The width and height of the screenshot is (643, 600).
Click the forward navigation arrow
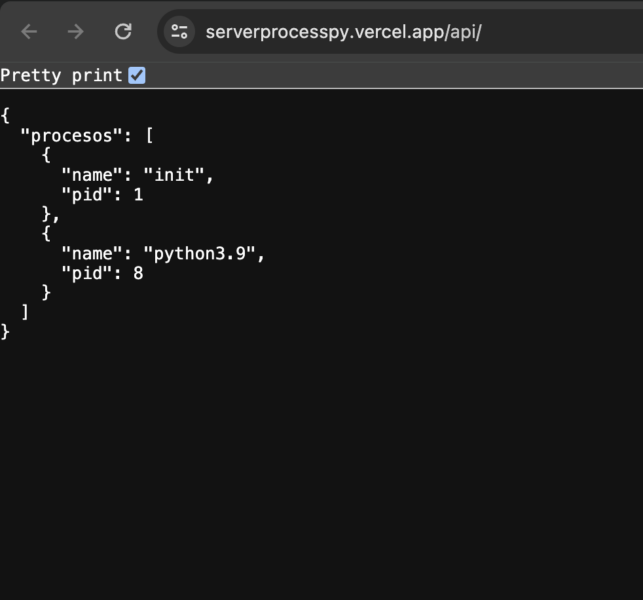point(75,32)
